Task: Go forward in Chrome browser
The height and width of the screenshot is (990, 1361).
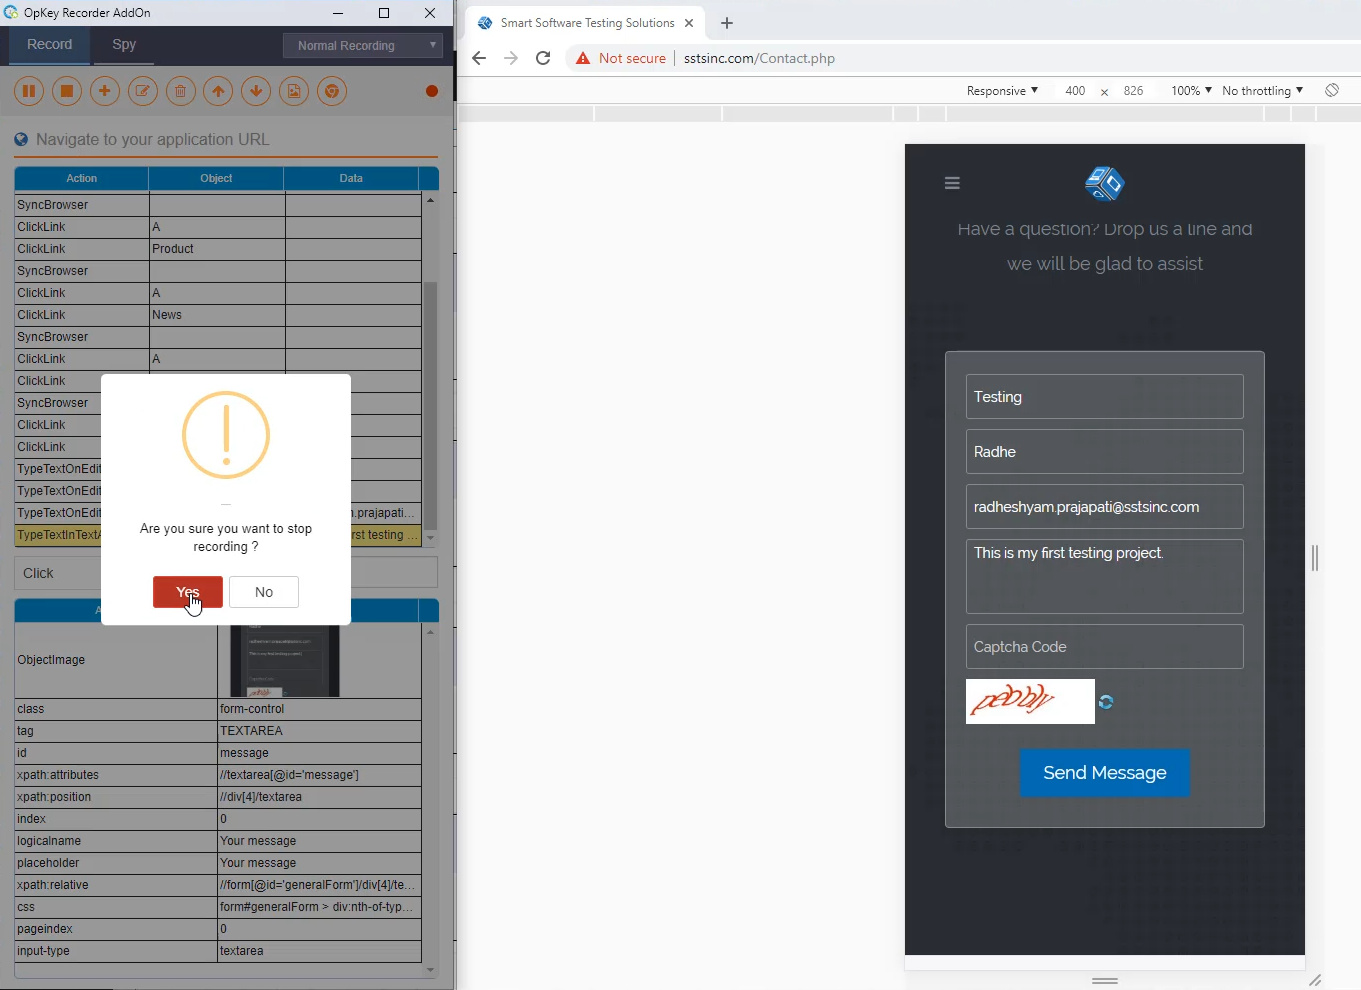Action: tap(511, 58)
